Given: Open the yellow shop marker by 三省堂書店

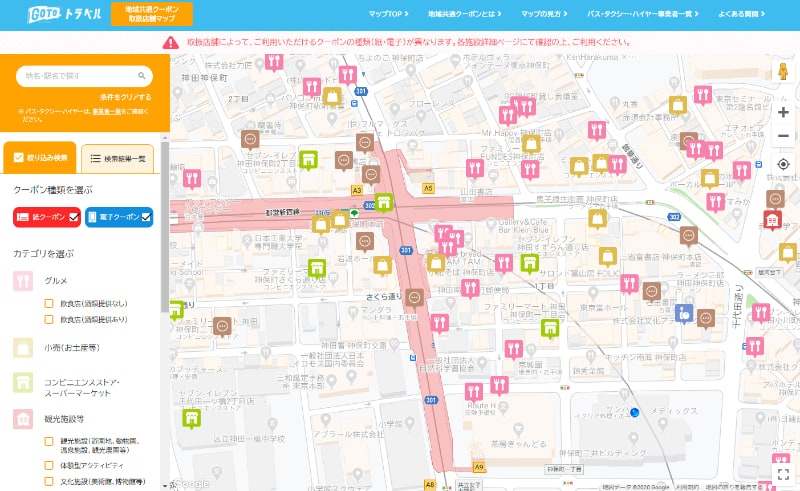Looking at the screenshot, I should (x=607, y=257).
